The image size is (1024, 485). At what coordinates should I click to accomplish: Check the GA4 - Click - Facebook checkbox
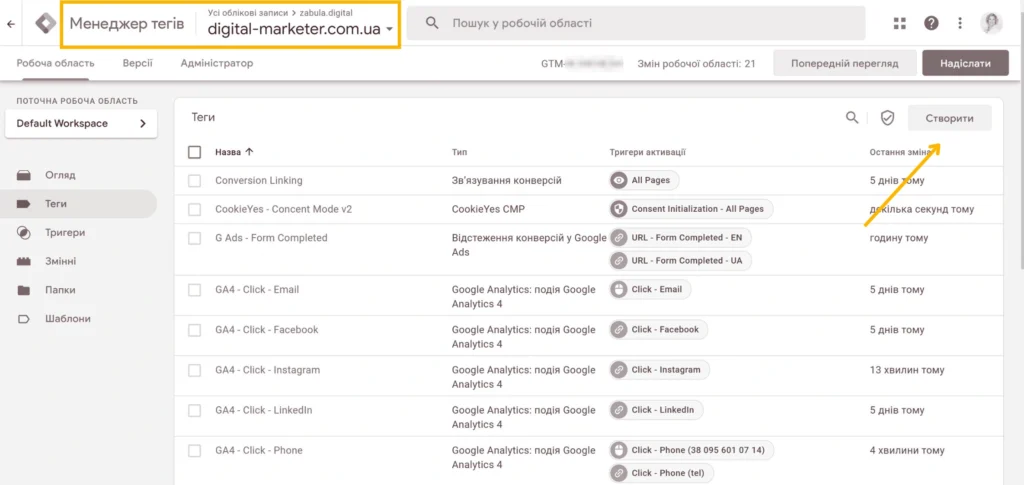(194, 330)
